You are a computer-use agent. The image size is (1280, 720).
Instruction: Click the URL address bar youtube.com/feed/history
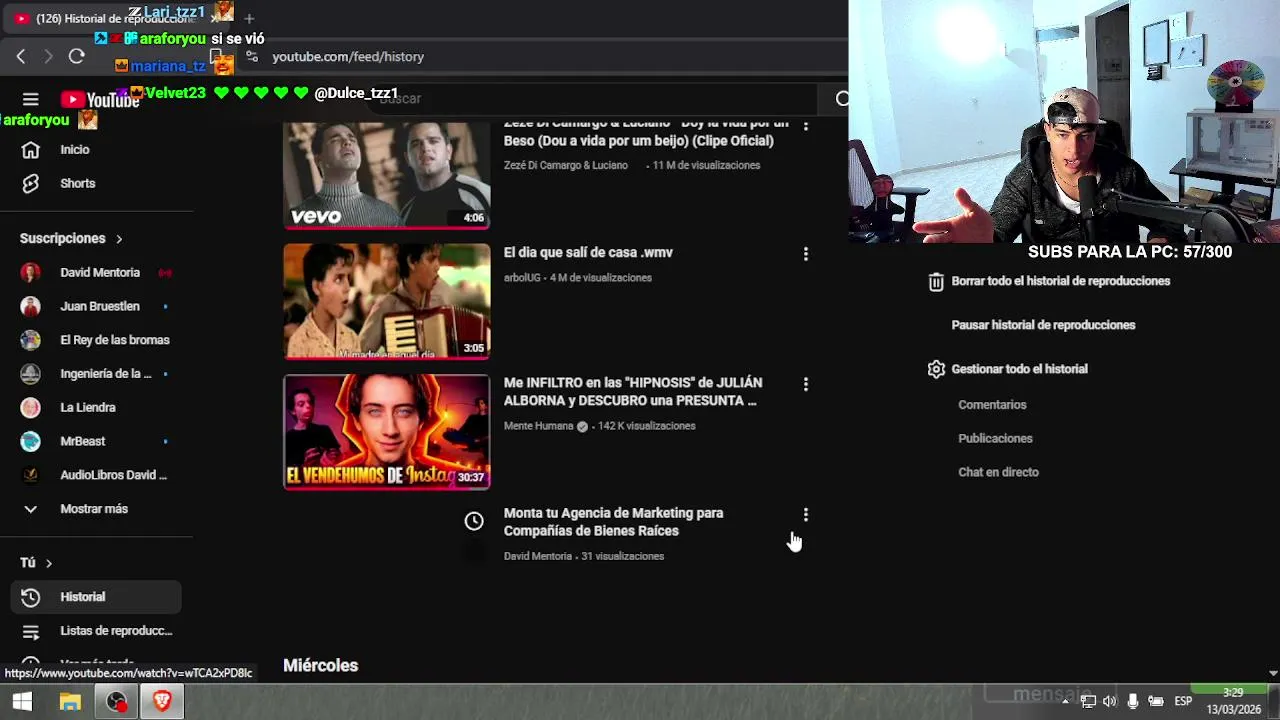coord(348,57)
